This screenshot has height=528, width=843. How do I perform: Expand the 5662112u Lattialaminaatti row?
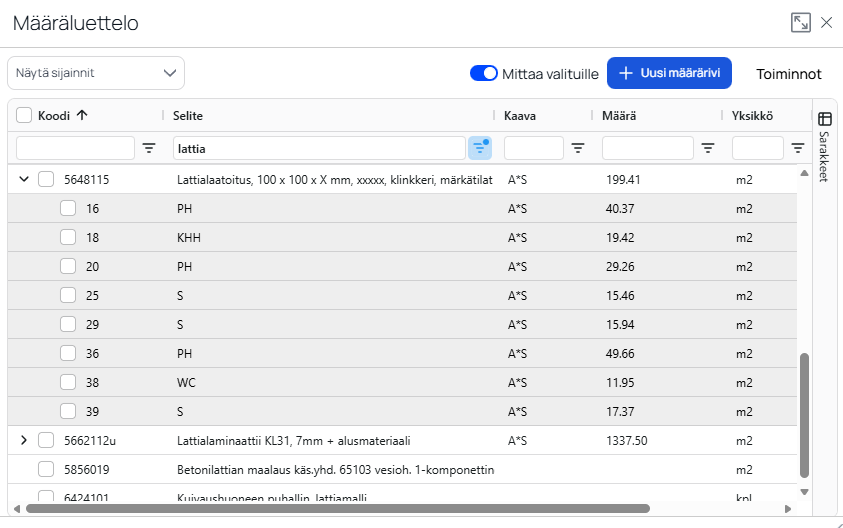point(25,440)
